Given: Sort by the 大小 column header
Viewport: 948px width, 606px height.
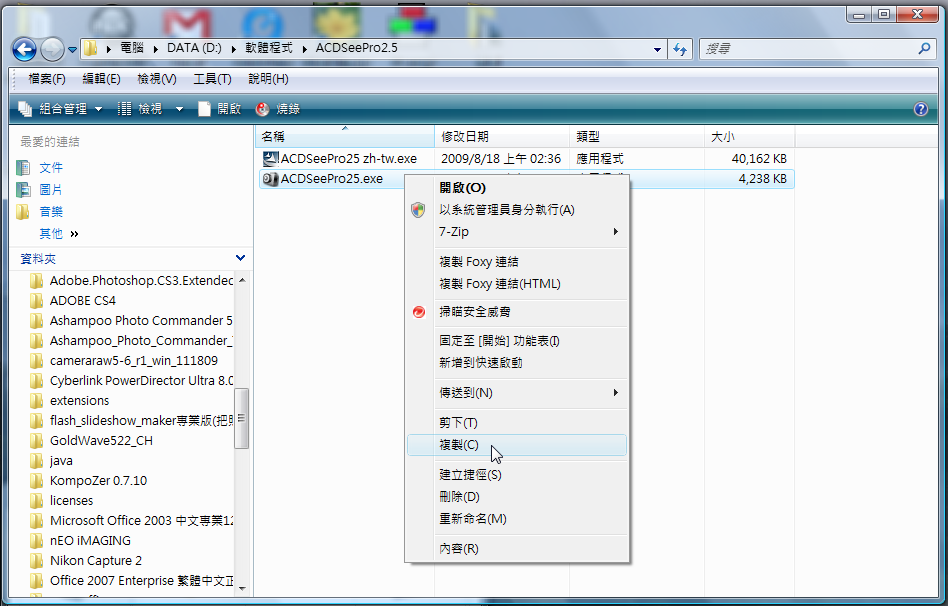Looking at the screenshot, I should (x=750, y=137).
